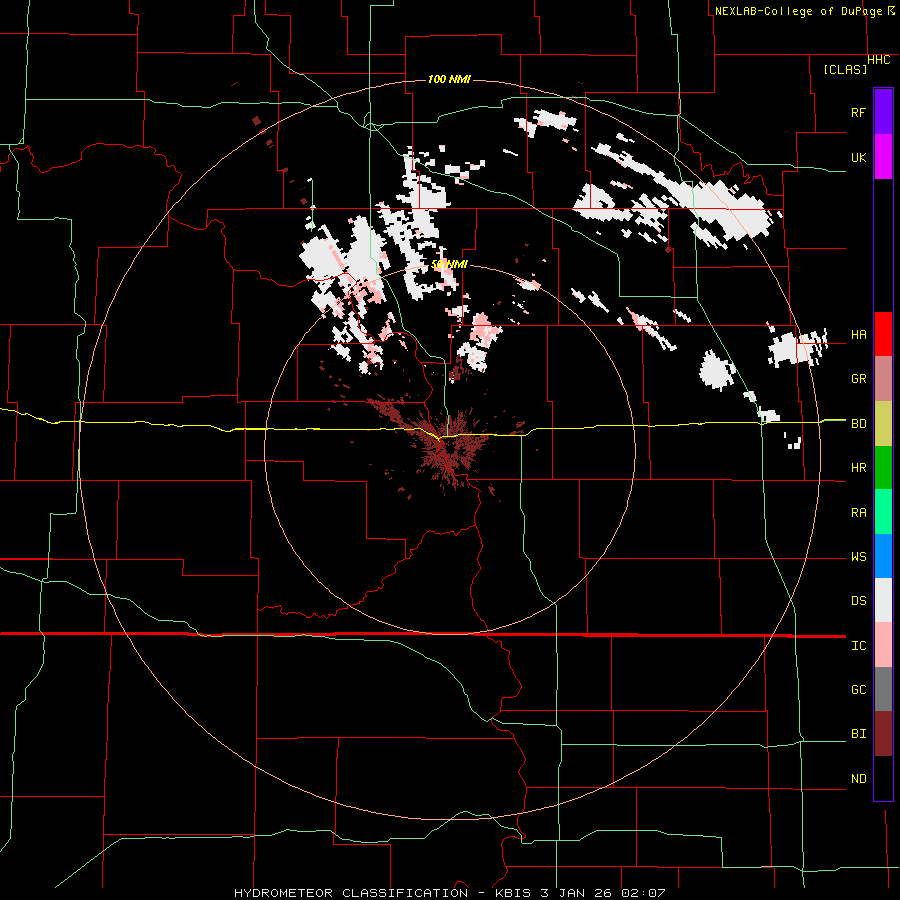Image resolution: width=900 pixels, height=900 pixels.
Task: Click the BD yellow legend swatch
Action: coord(883,424)
